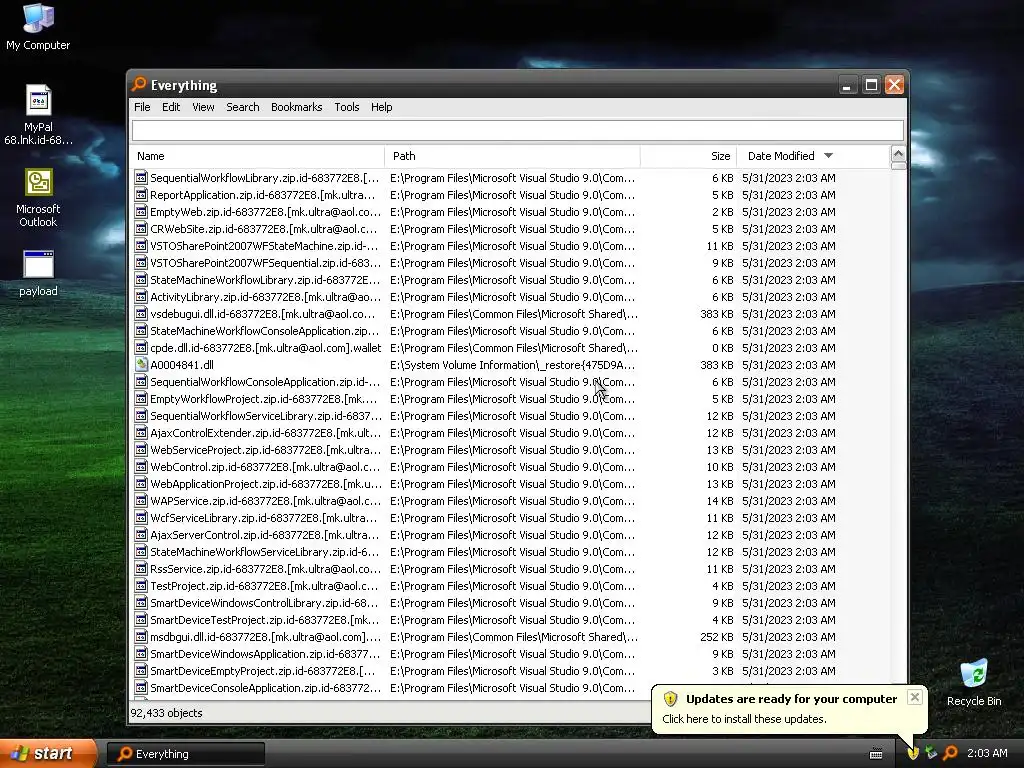Sort by the Size column header
The height and width of the screenshot is (768, 1024).
(688, 156)
